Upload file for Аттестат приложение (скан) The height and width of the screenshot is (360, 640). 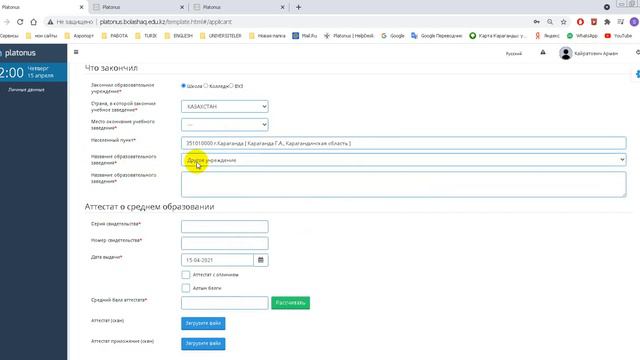203,344
